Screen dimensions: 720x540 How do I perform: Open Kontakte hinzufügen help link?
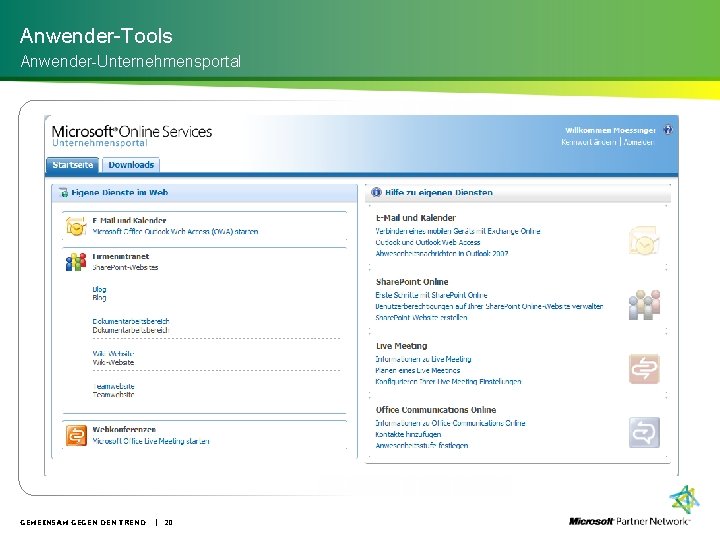[x=408, y=433]
